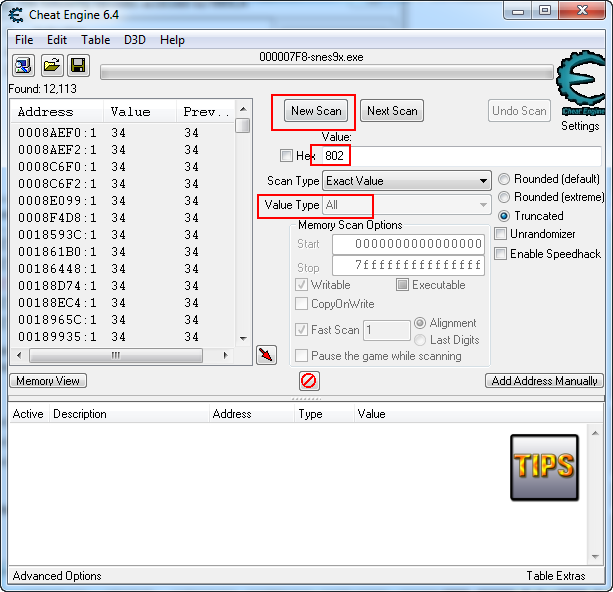Open the Value Type dropdown
The image size is (613, 592).
click(x=407, y=205)
